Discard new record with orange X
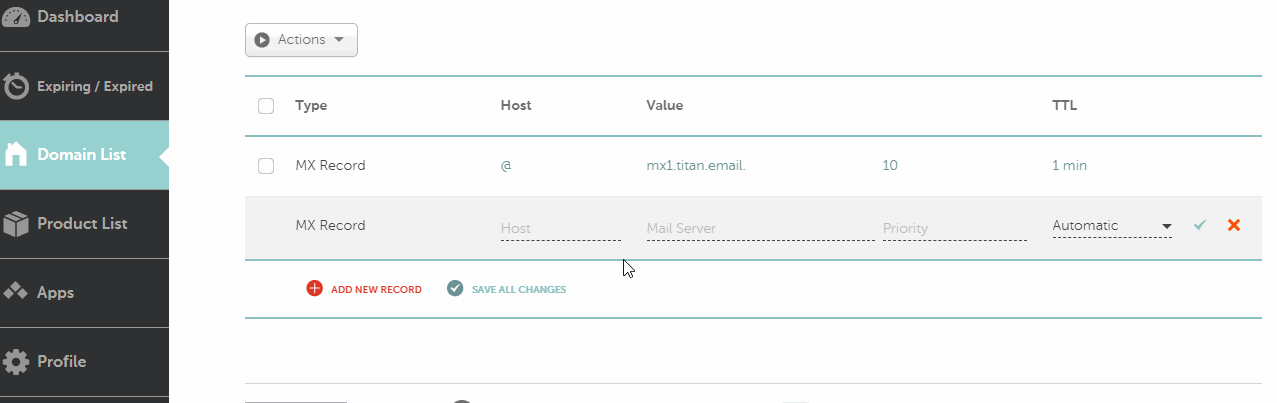 click(1234, 225)
